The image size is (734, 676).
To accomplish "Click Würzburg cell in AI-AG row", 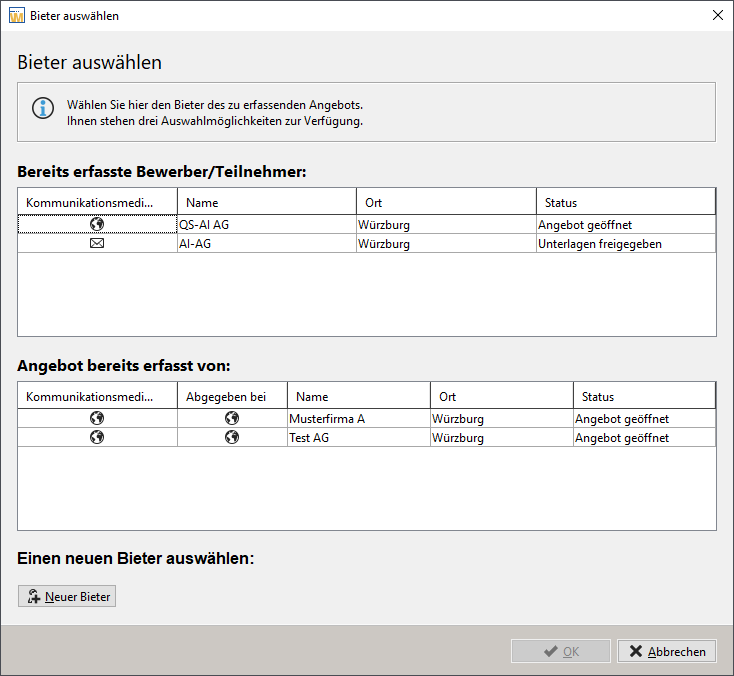I will point(447,243).
